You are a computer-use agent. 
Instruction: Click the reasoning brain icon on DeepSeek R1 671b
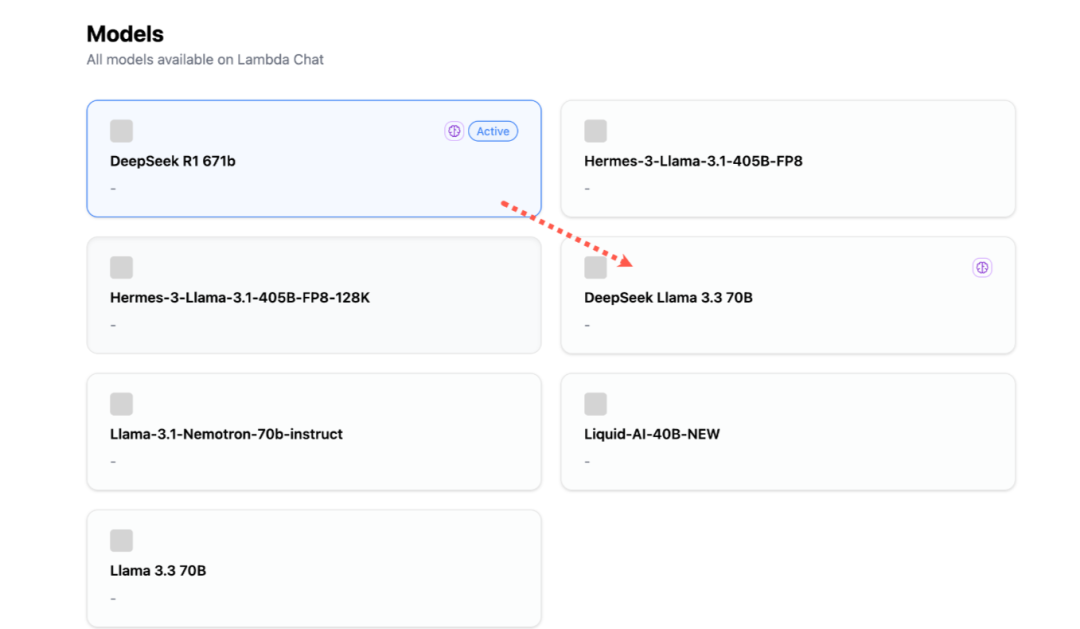point(454,131)
